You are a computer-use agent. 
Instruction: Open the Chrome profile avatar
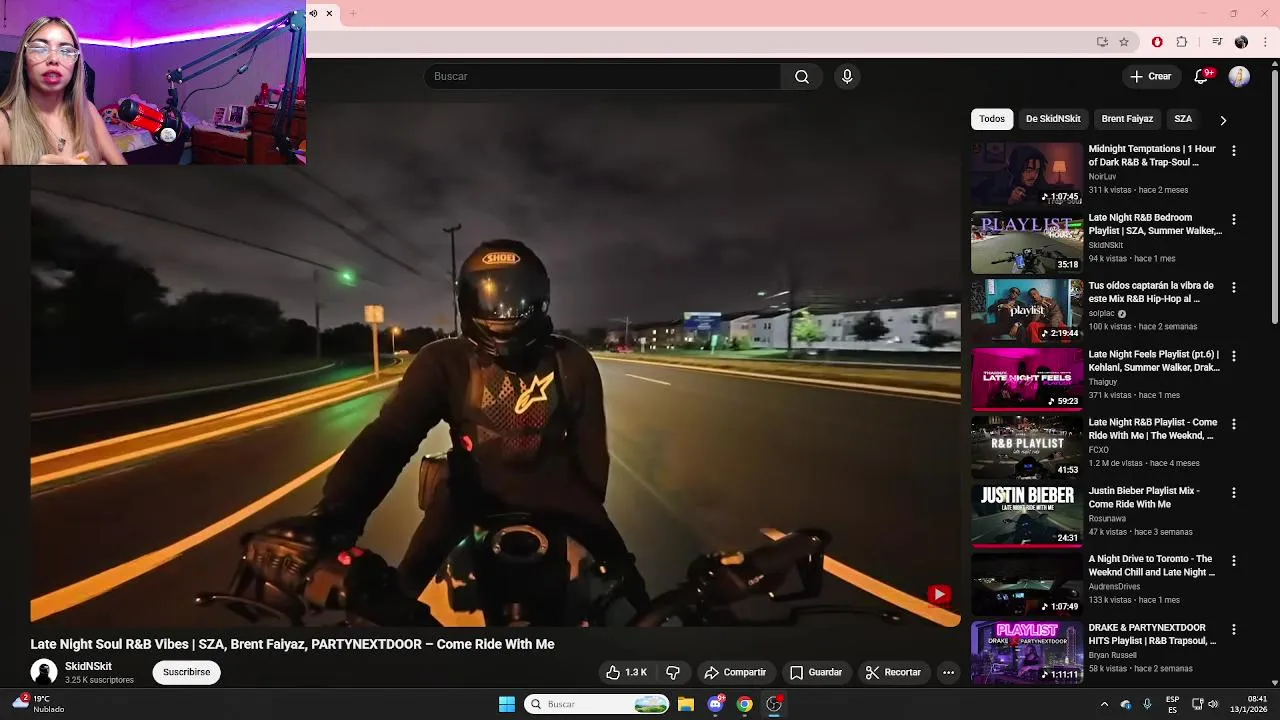(1241, 42)
